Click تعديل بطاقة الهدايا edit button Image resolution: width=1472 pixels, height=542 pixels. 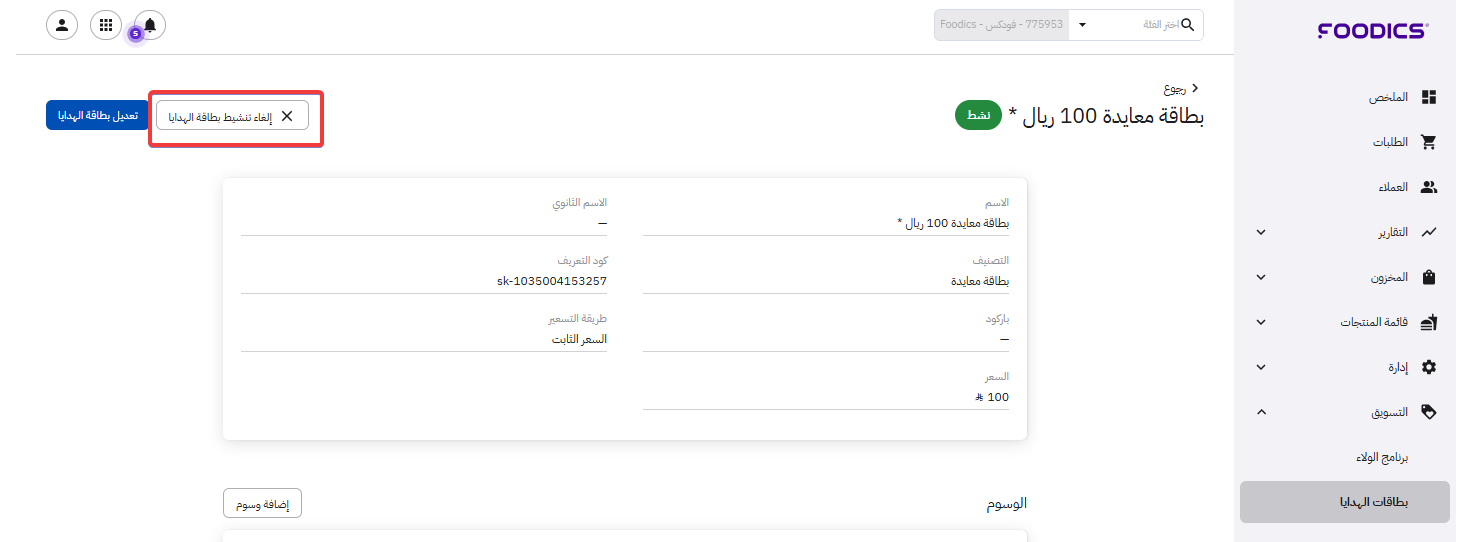[91, 115]
